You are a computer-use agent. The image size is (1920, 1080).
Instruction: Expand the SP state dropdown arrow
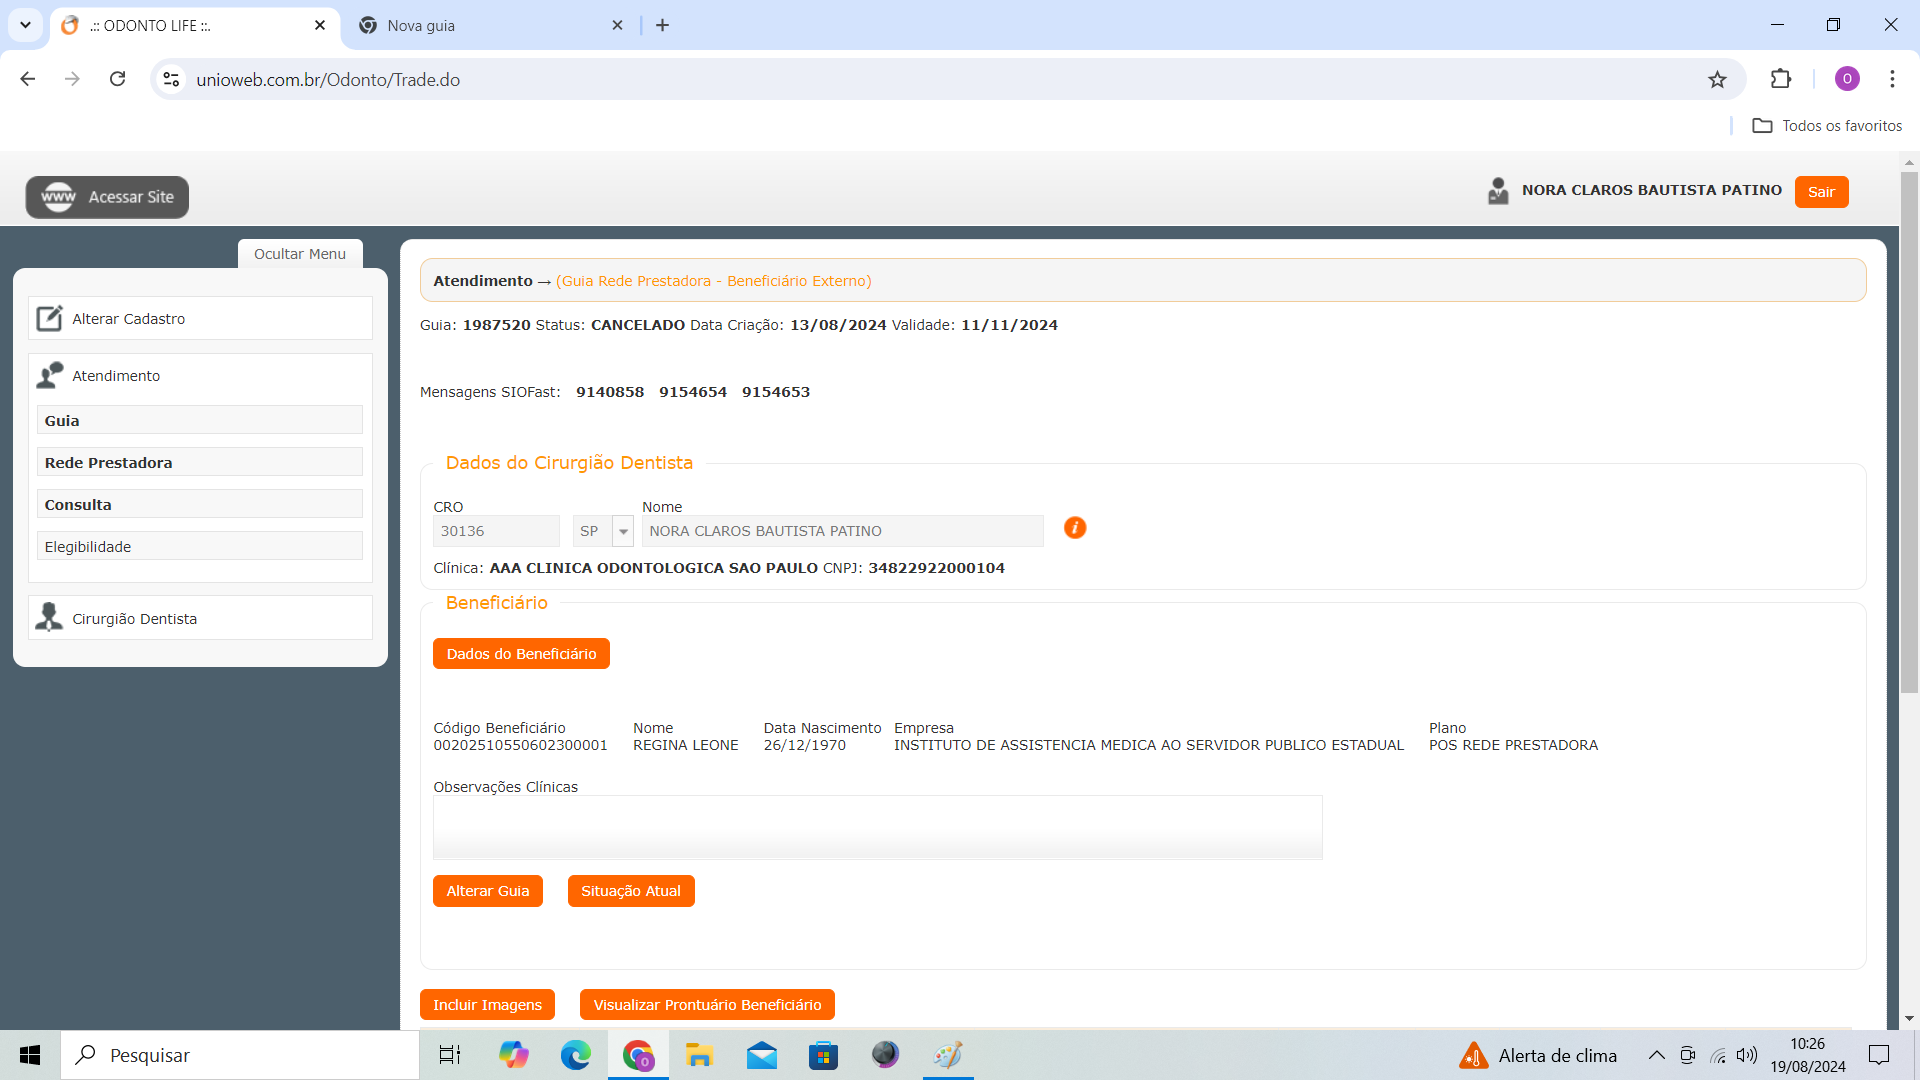(623, 531)
